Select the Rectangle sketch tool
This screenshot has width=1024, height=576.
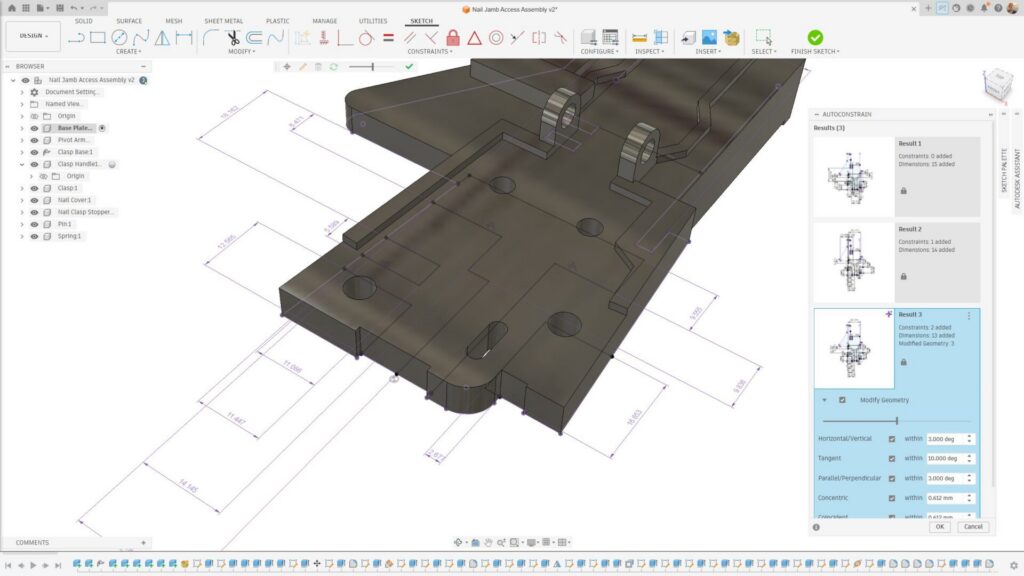point(97,38)
